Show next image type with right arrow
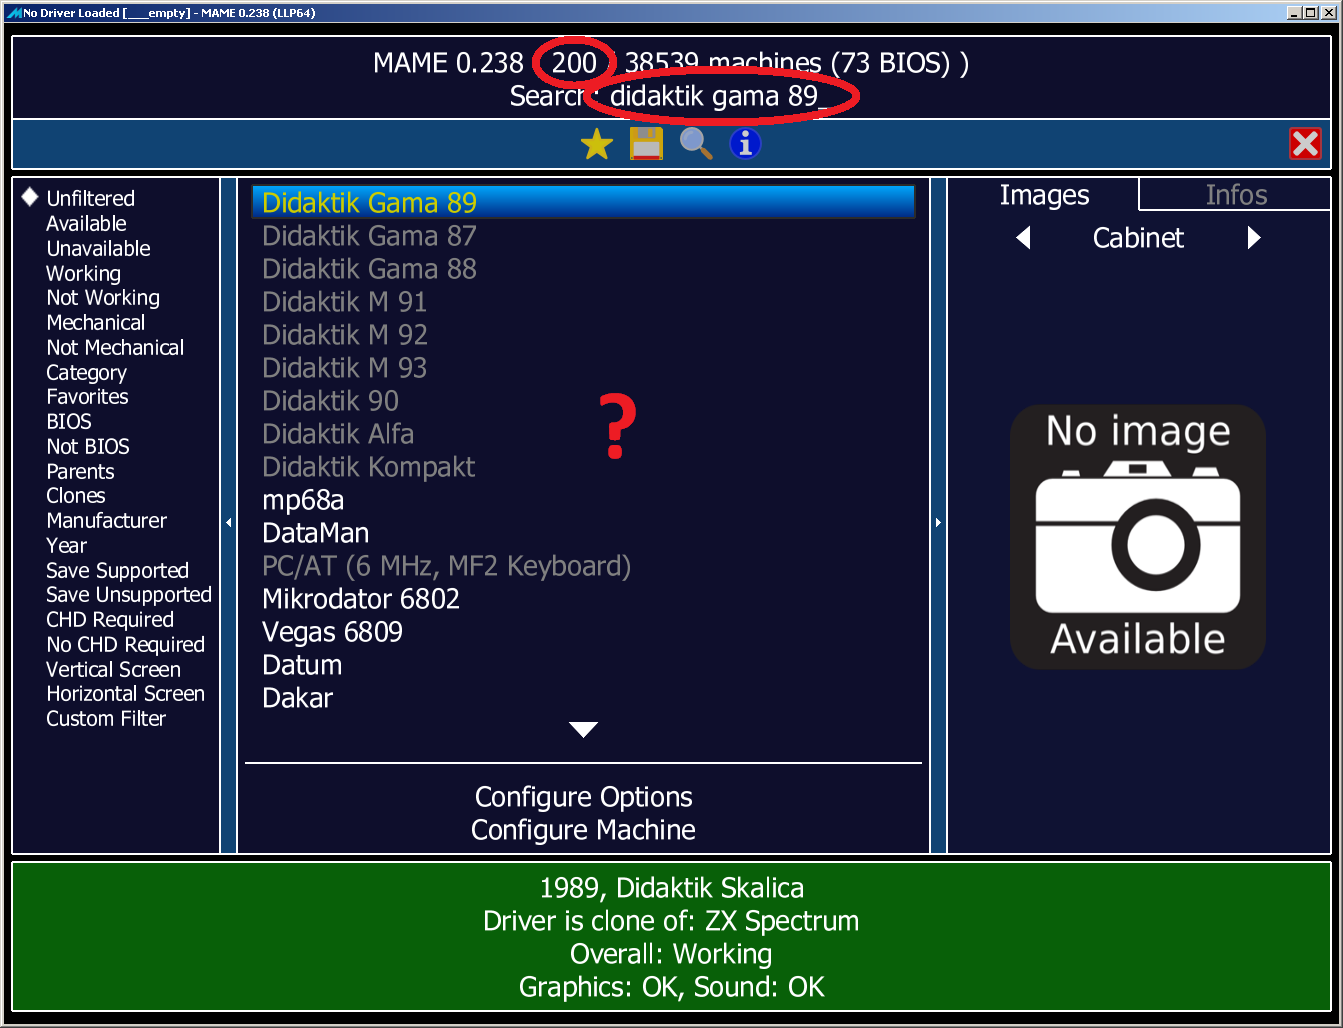The image size is (1343, 1028). point(1254,238)
